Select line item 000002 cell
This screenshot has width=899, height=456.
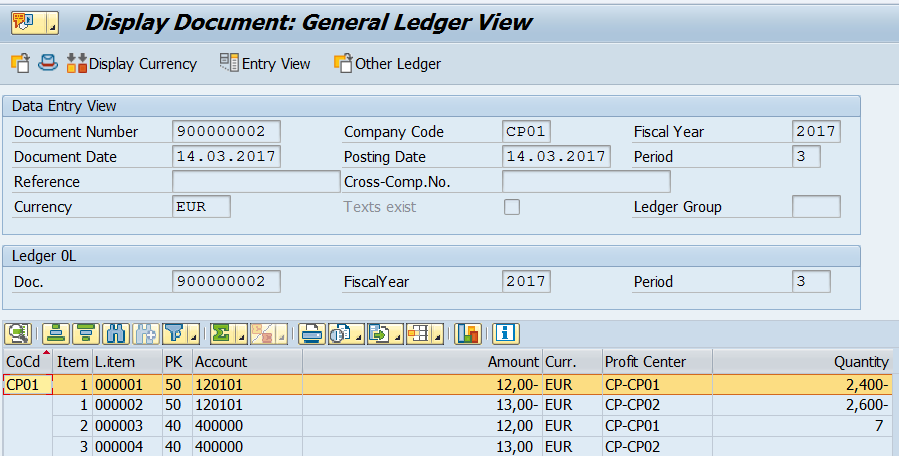(x=127, y=405)
